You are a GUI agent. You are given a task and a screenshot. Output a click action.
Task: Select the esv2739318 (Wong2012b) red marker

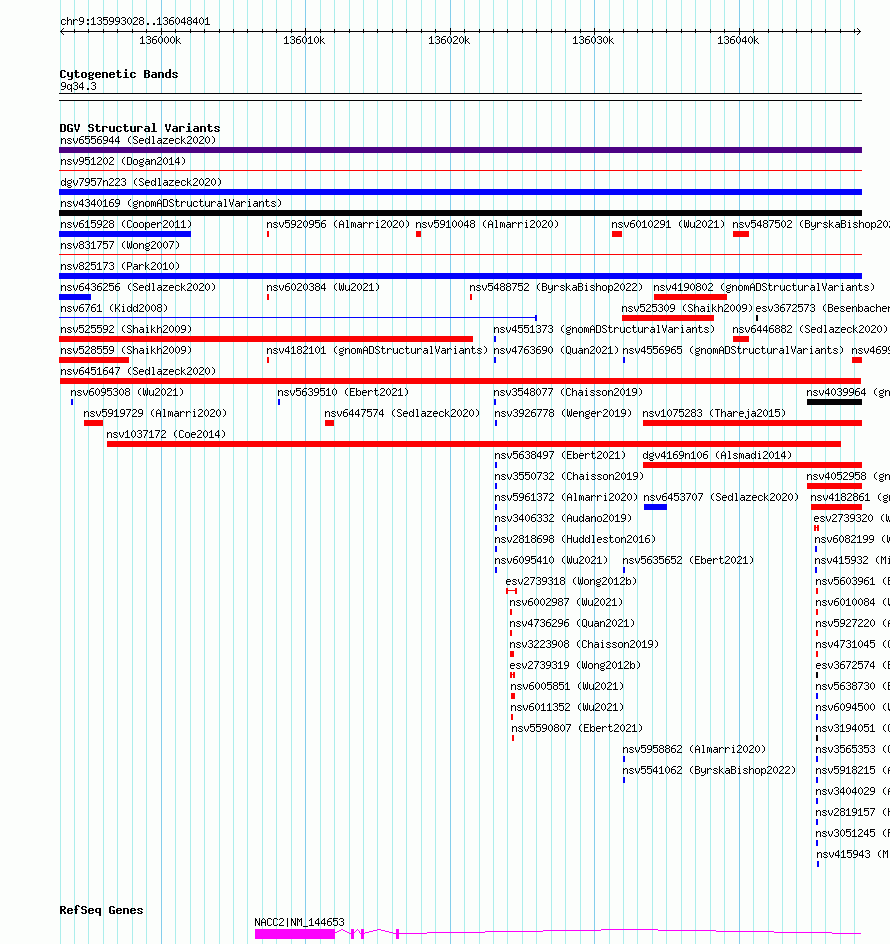tap(512, 591)
